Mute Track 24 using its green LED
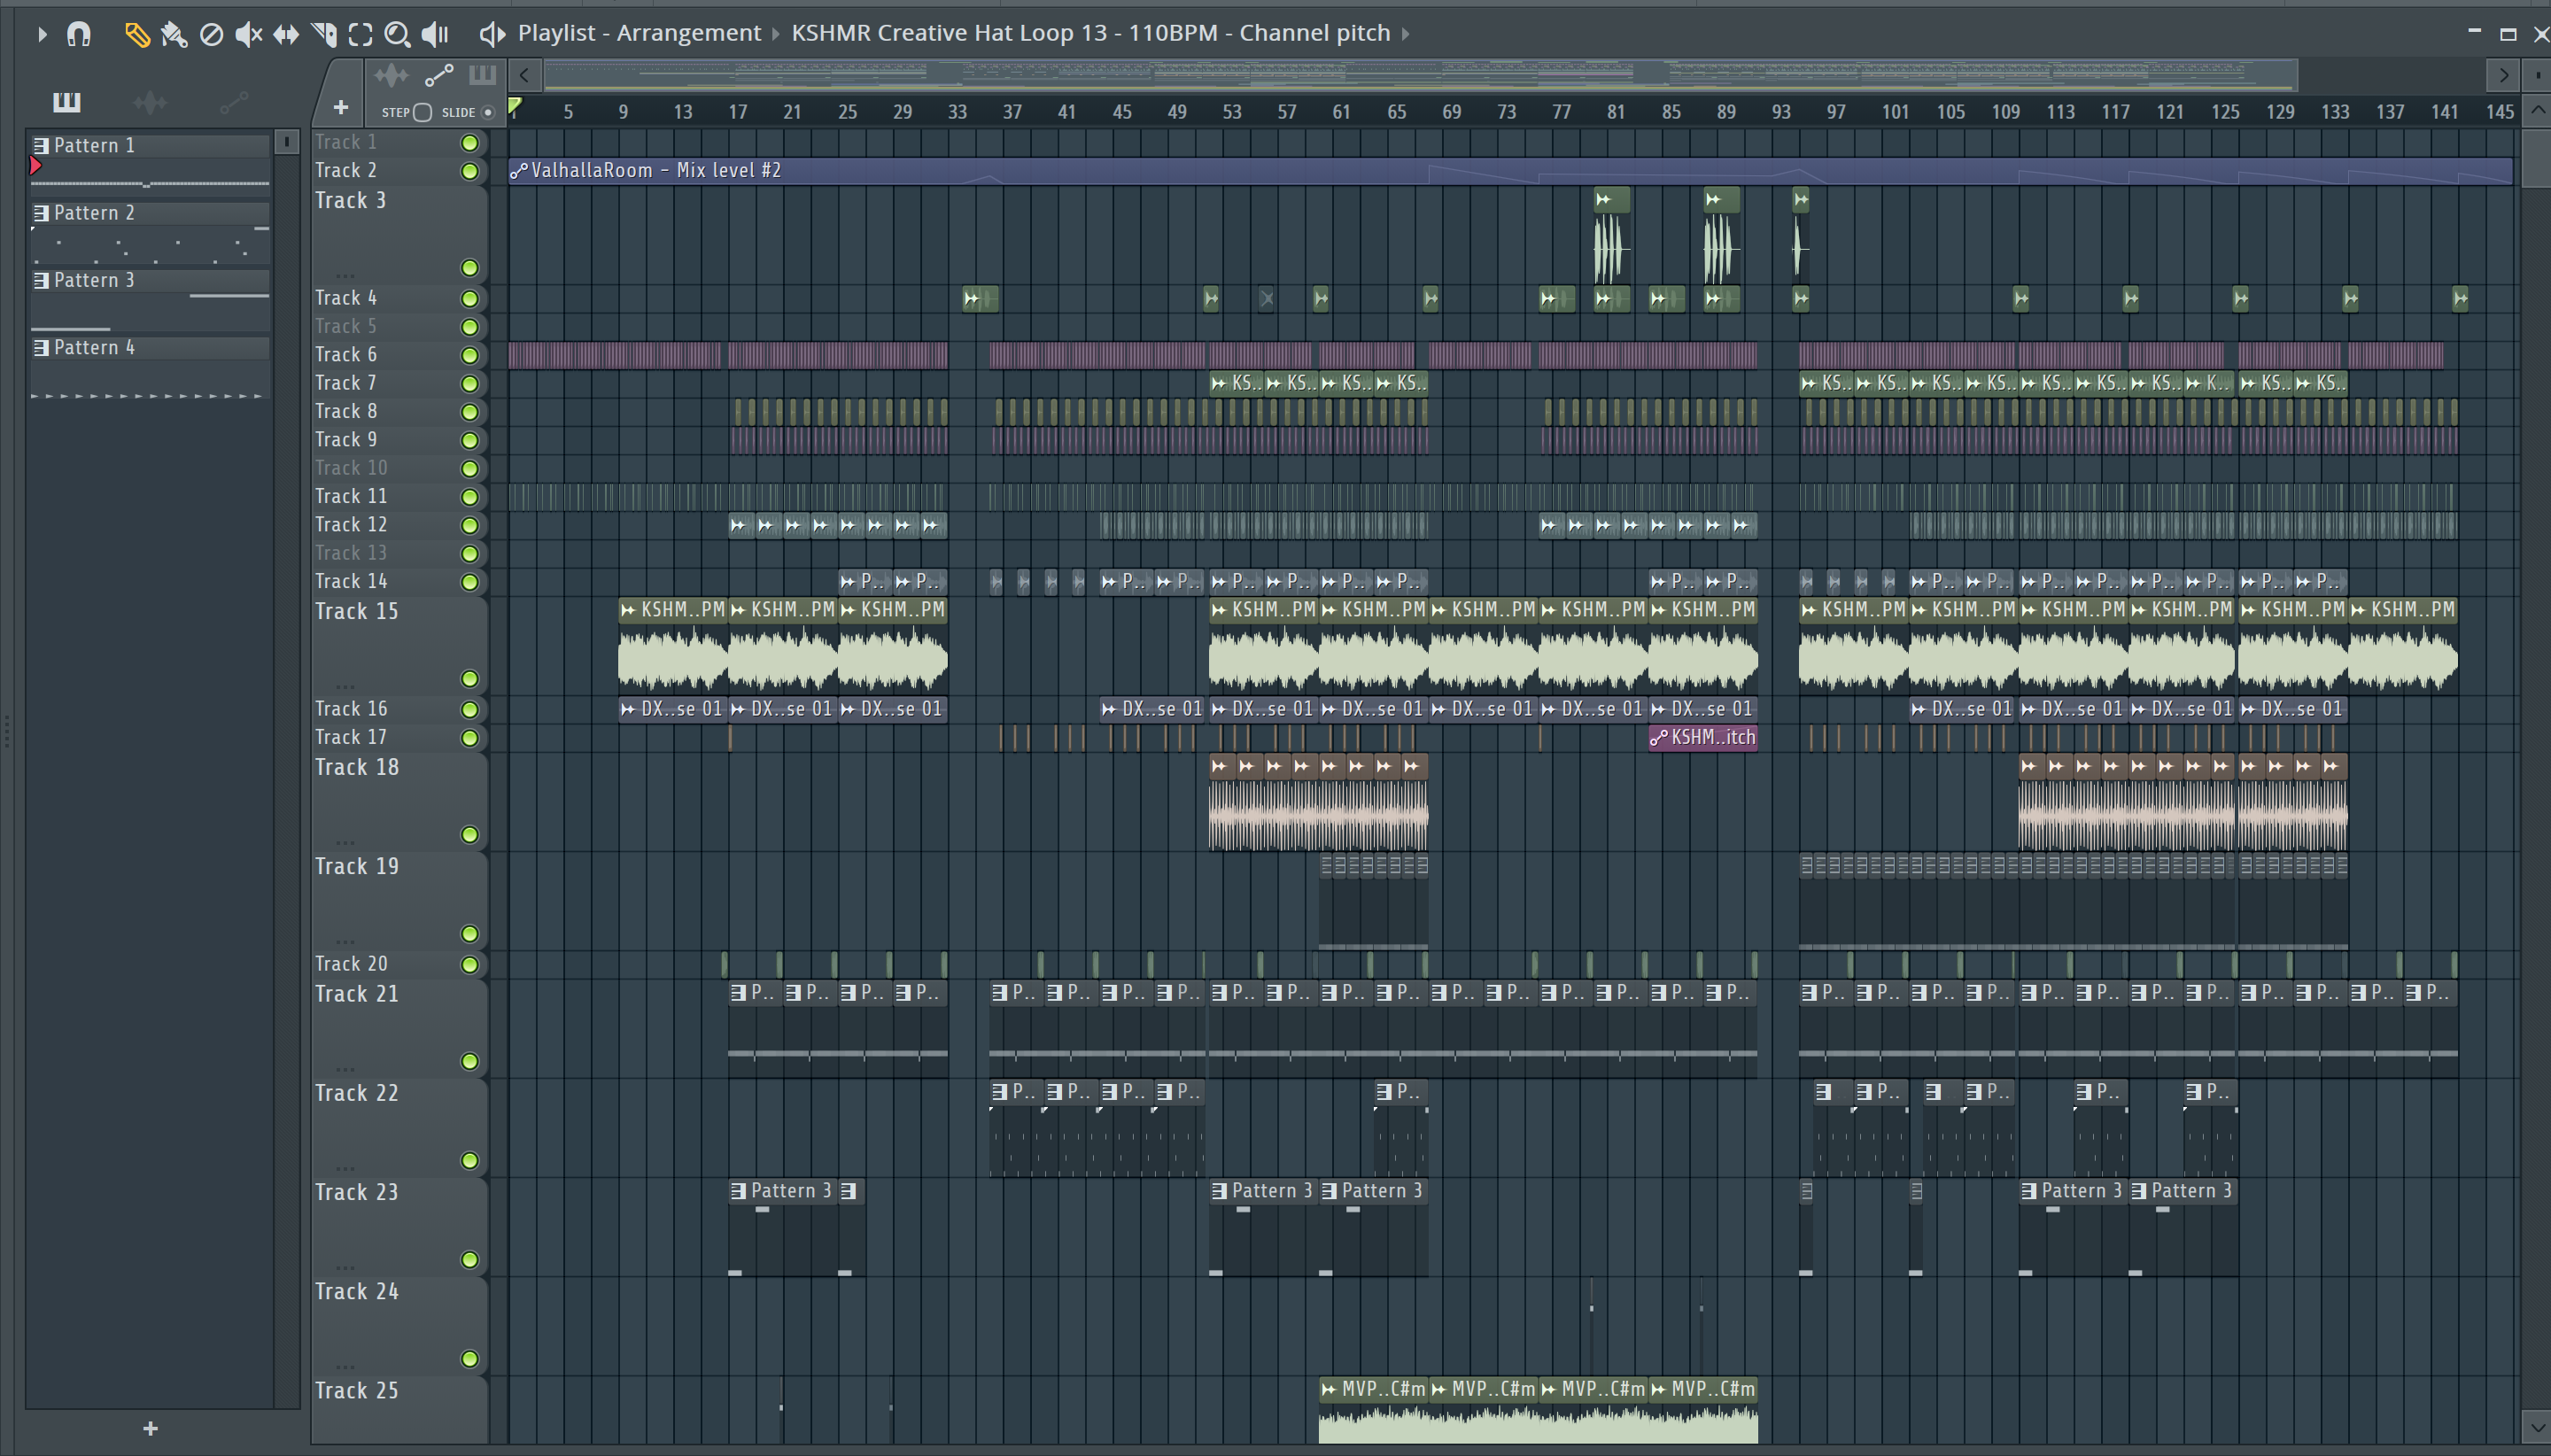Image resolution: width=2551 pixels, height=1456 pixels. (469, 1358)
